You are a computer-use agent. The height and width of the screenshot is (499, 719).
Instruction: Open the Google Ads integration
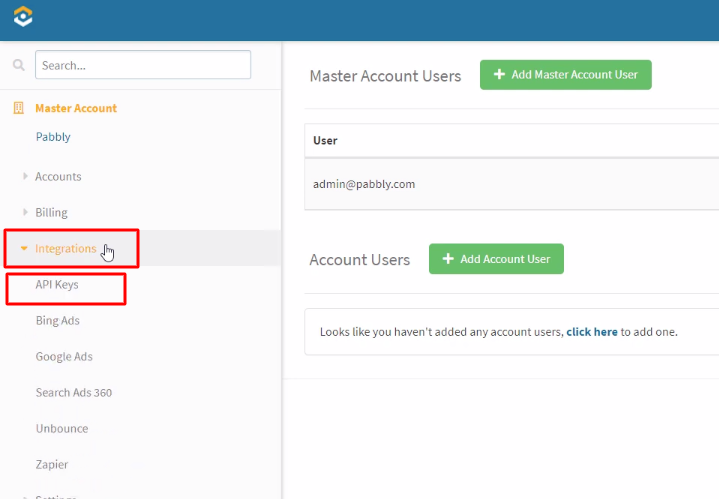tap(64, 356)
